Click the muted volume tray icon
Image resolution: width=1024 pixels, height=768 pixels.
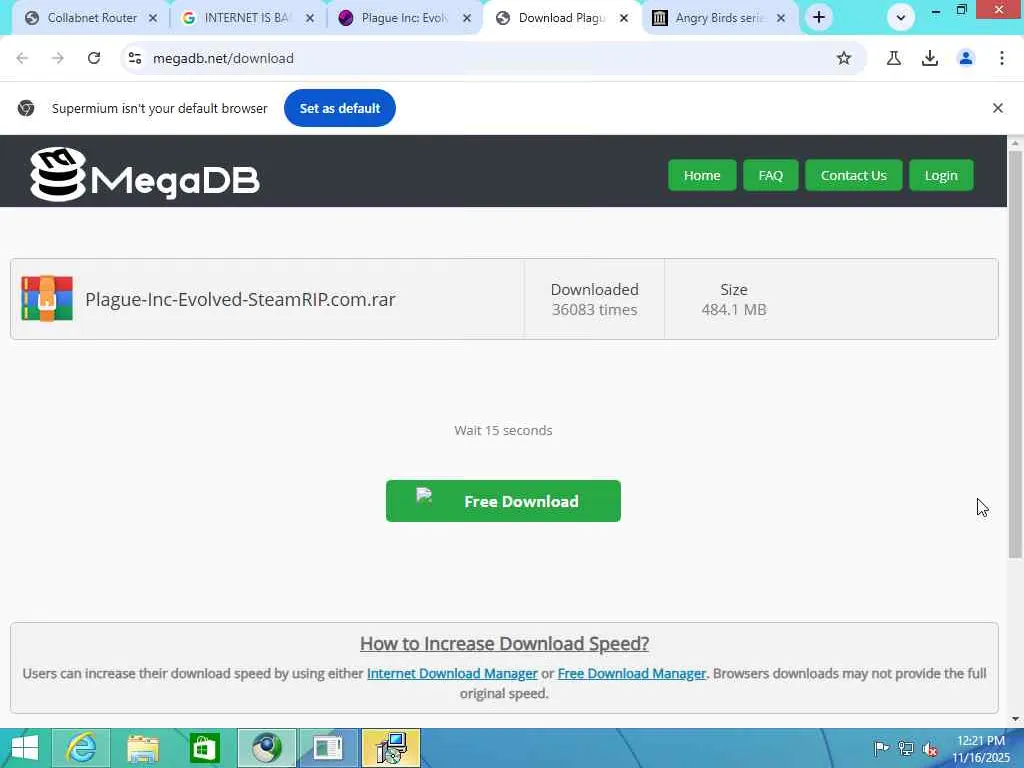tap(930, 749)
